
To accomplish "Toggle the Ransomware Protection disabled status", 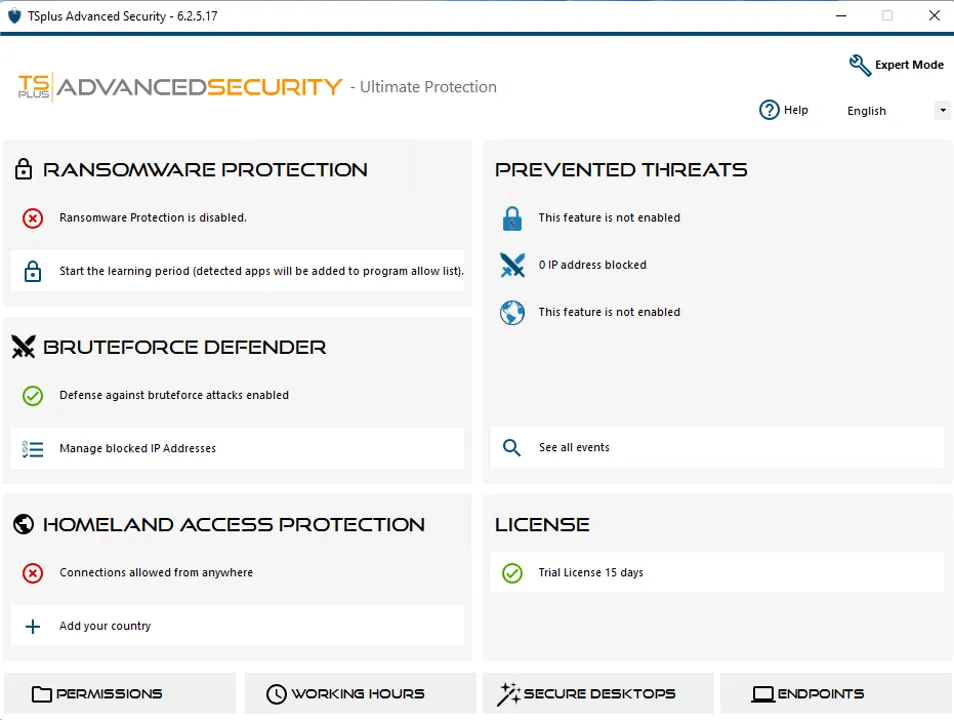I will pyautogui.click(x=33, y=218).
